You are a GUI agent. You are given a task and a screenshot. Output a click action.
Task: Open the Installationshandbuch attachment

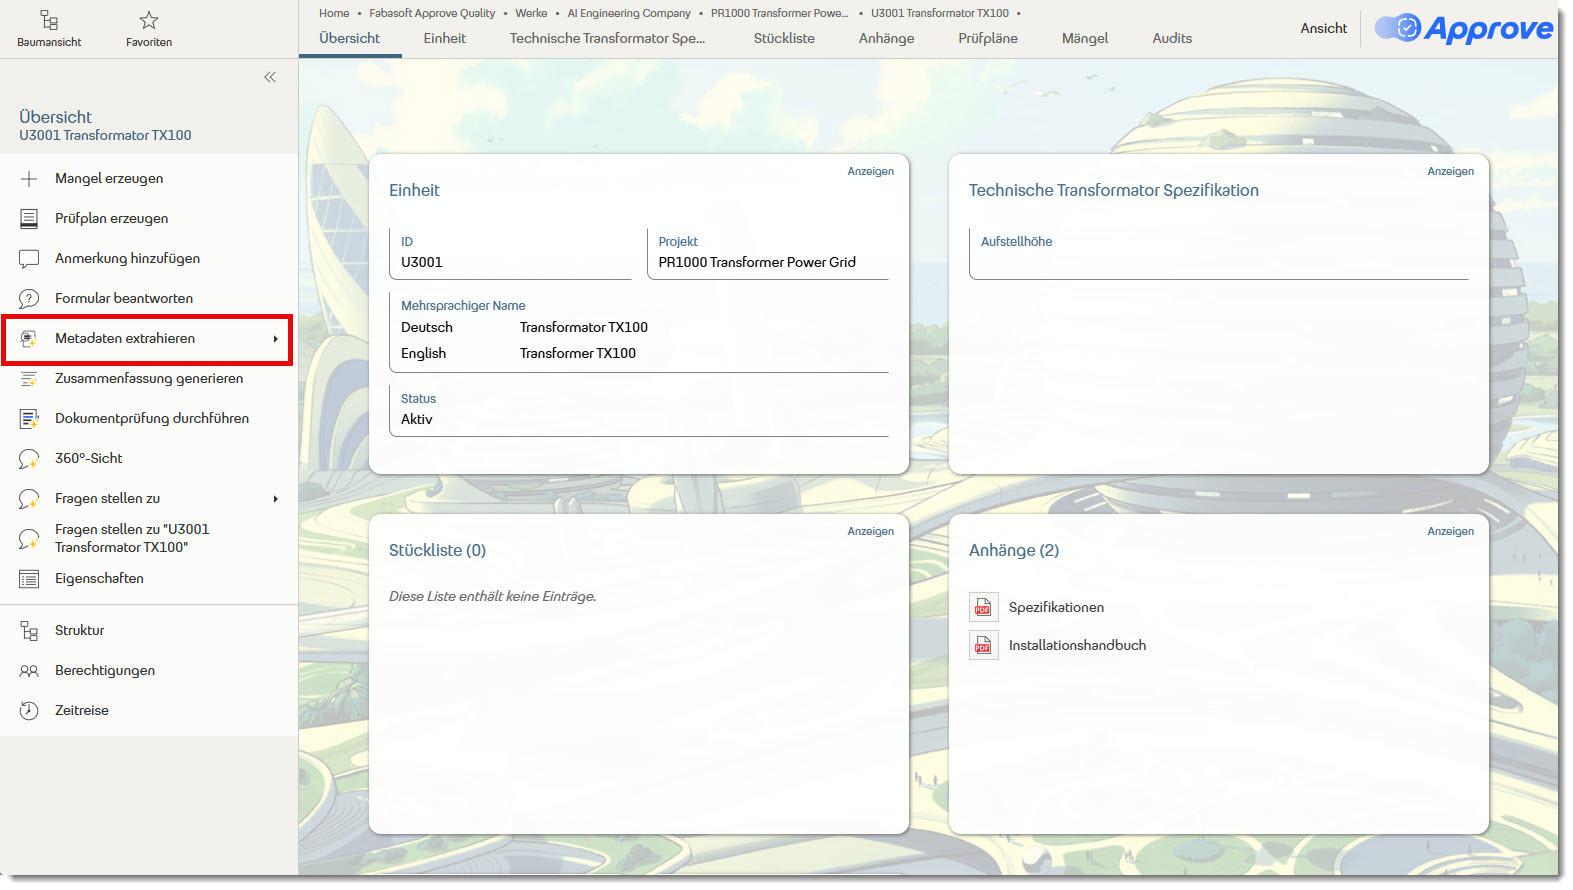[1077, 646]
